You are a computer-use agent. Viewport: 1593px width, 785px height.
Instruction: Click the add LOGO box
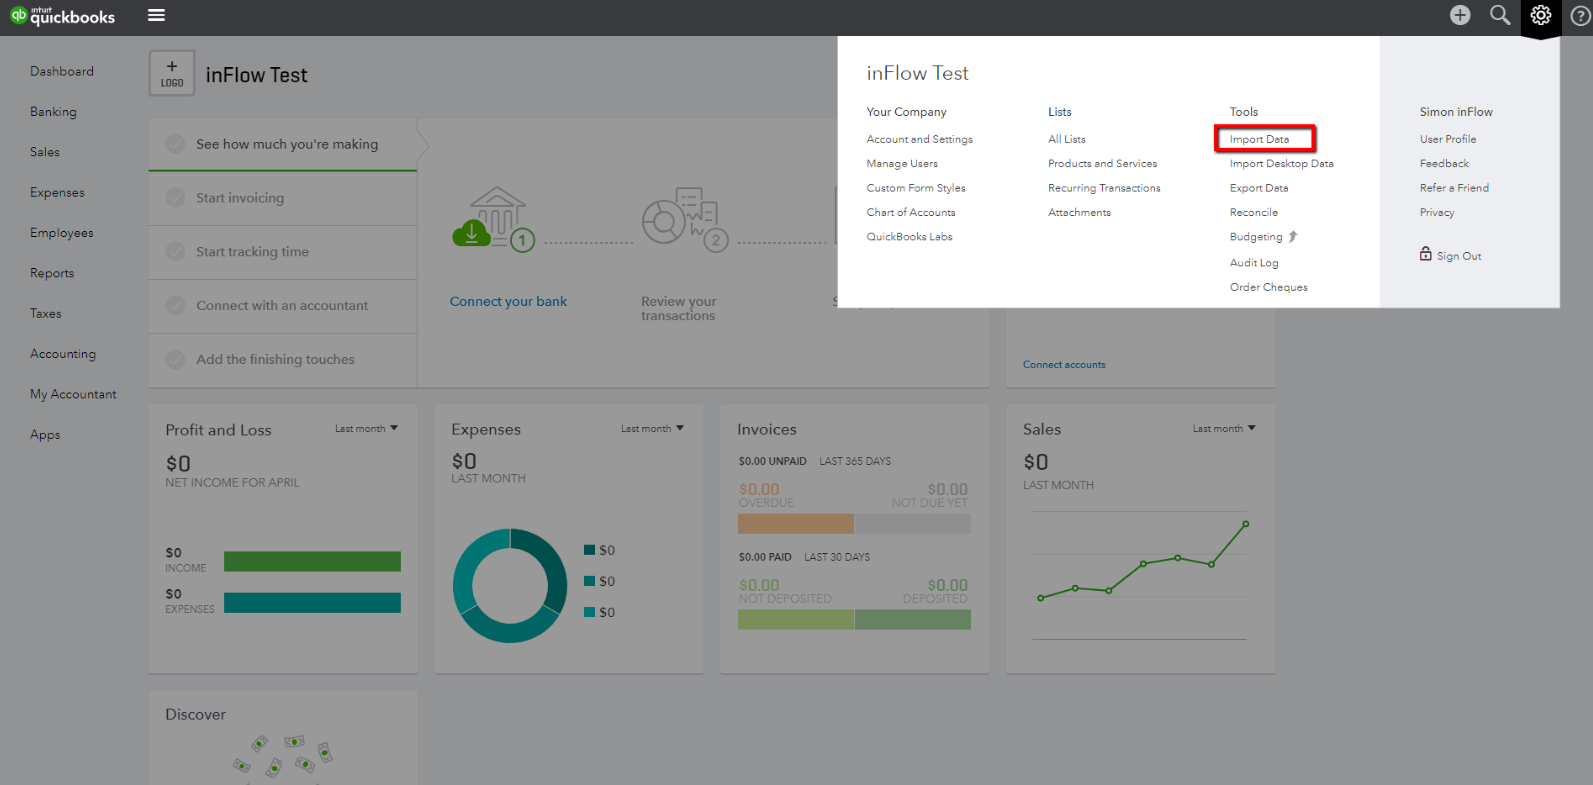point(172,74)
